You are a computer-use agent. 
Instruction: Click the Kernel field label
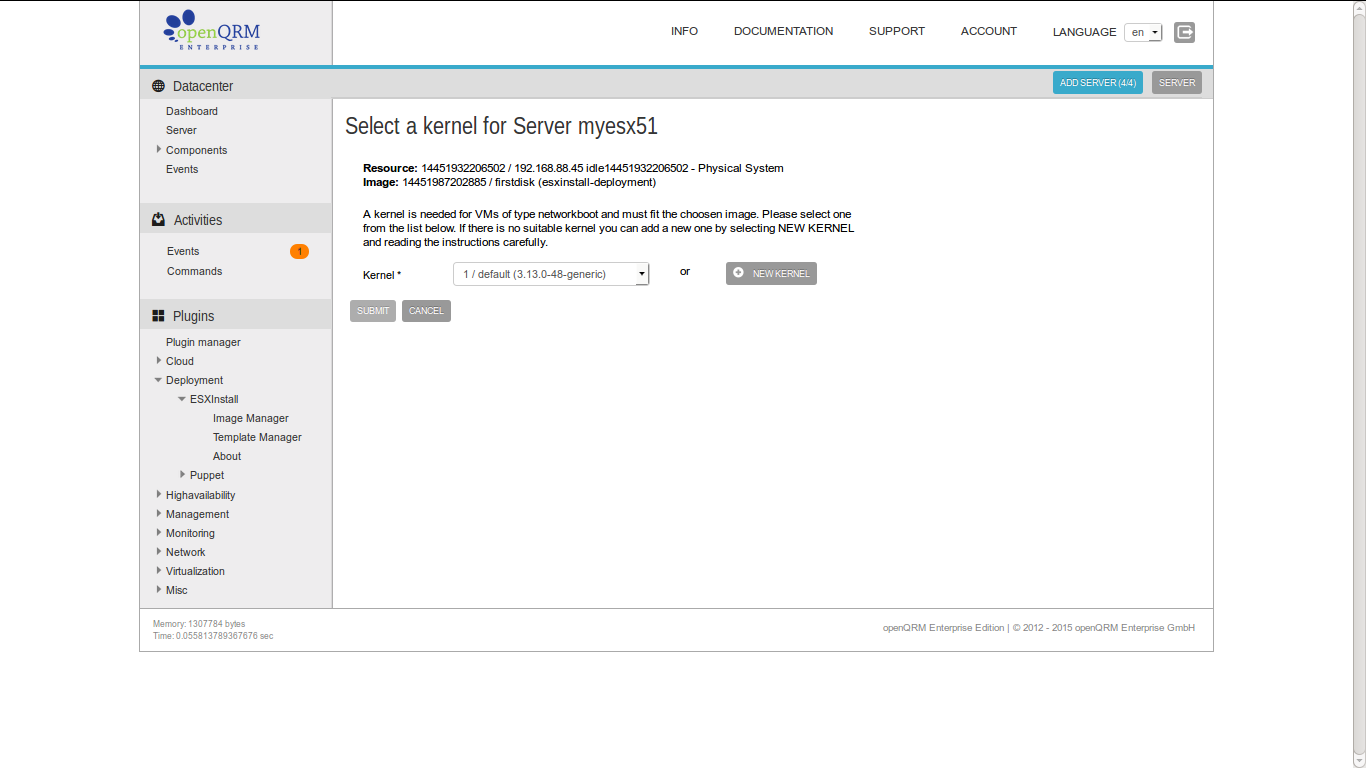tap(382, 275)
